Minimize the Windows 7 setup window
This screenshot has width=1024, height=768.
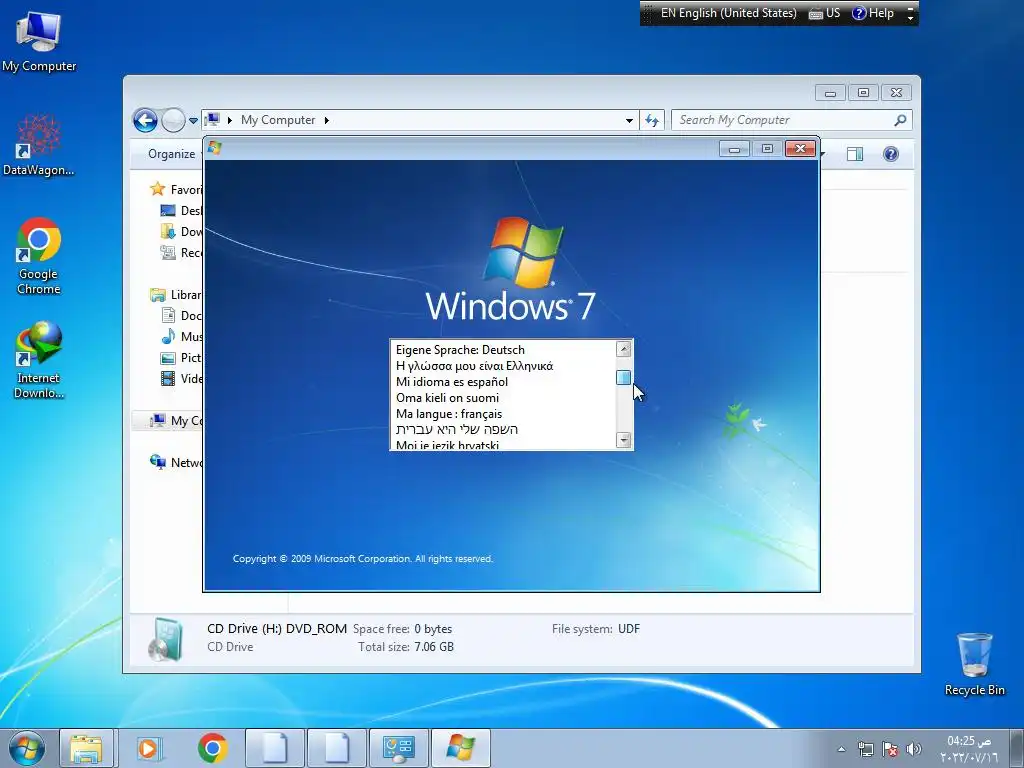tap(734, 149)
